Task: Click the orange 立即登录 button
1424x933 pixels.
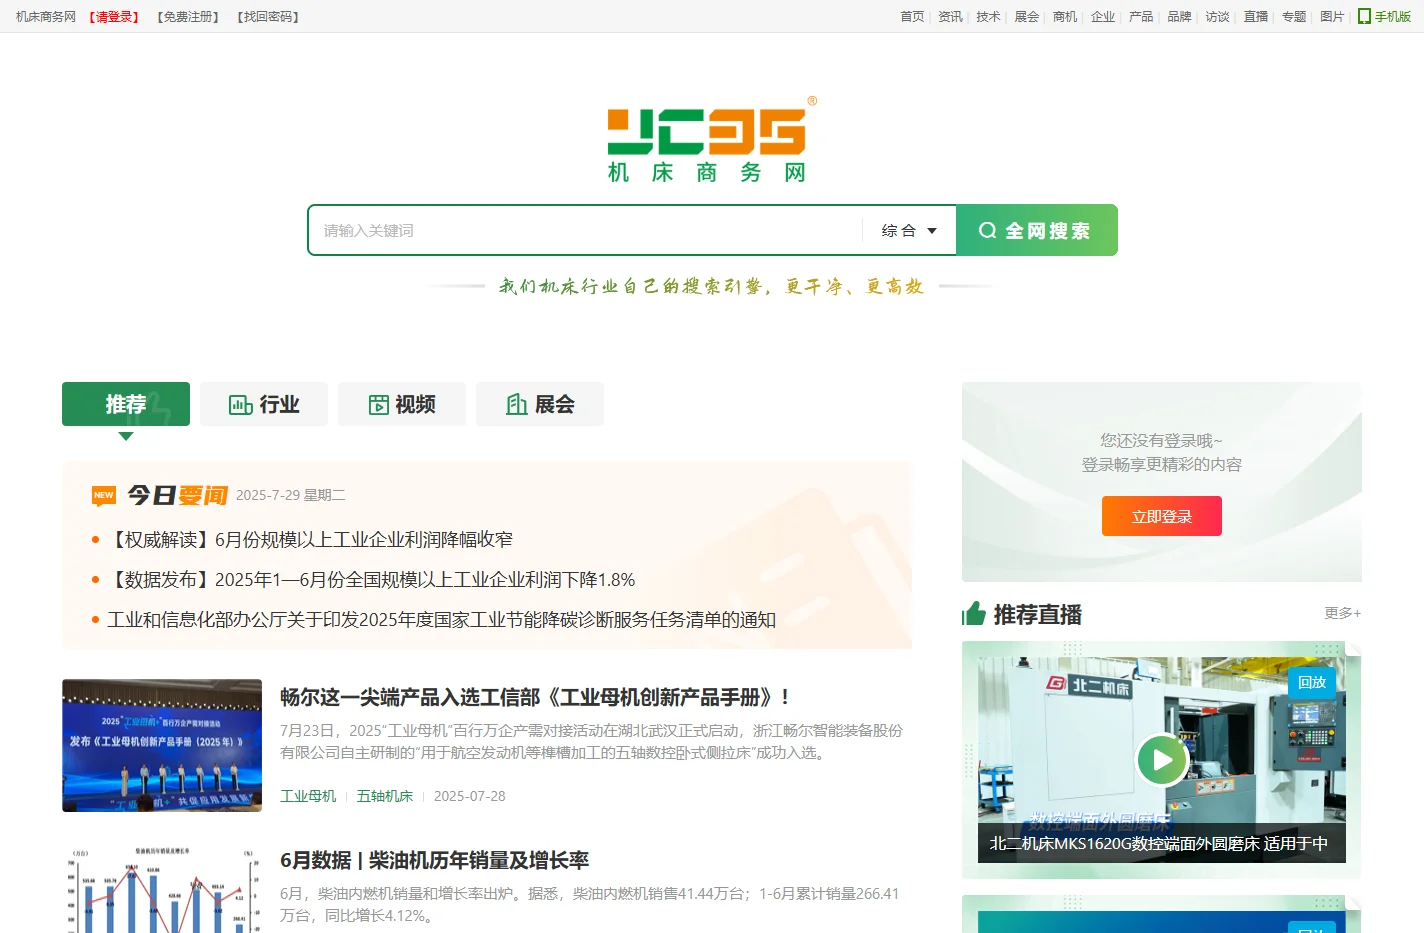Action: (x=1162, y=517)
